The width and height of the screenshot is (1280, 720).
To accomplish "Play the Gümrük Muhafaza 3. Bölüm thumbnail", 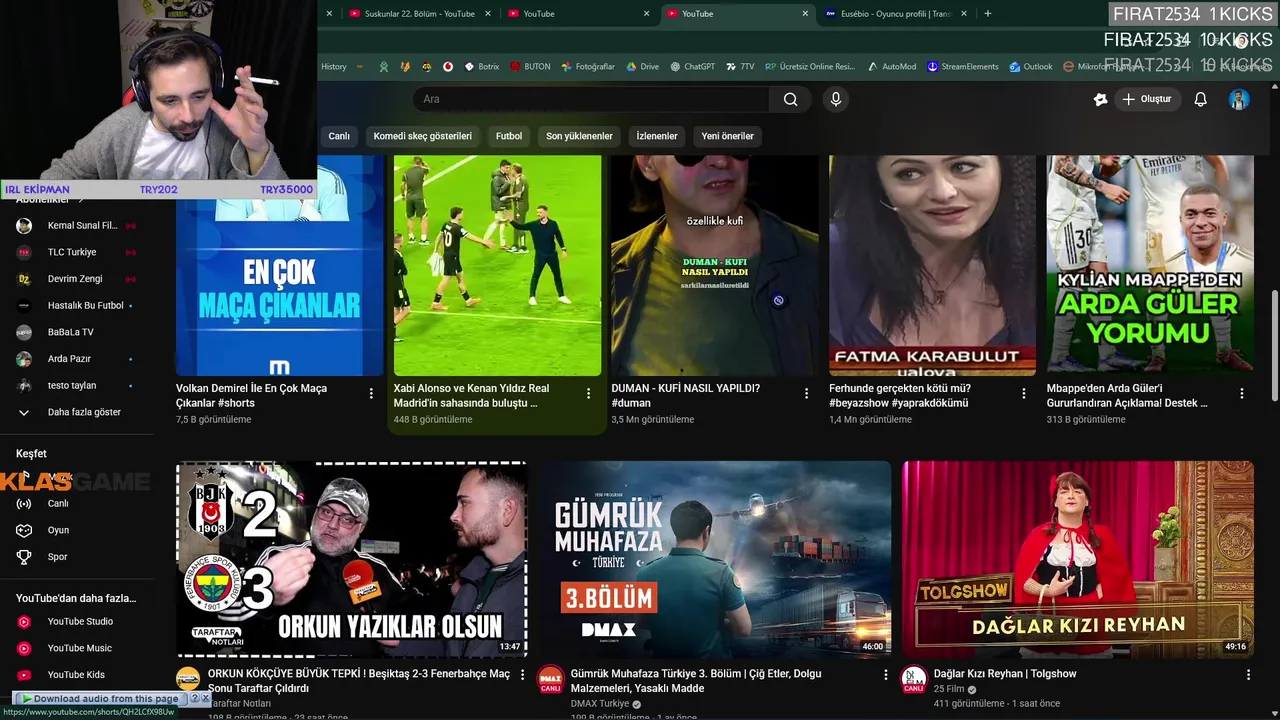I will 715,559.
